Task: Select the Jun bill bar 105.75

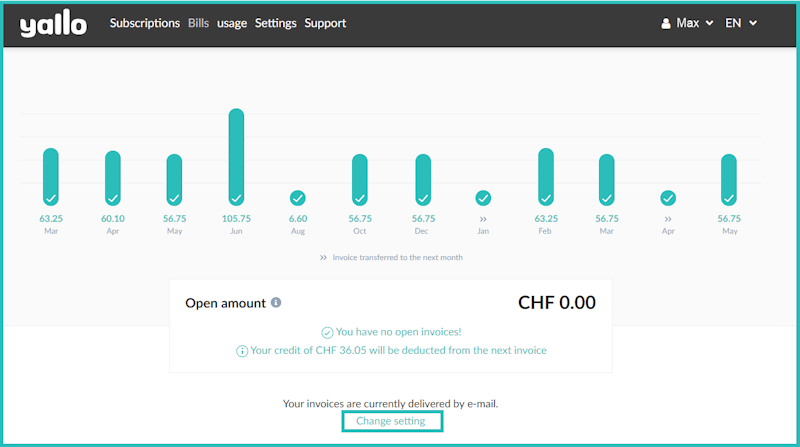Action: (x=236, y=157)
